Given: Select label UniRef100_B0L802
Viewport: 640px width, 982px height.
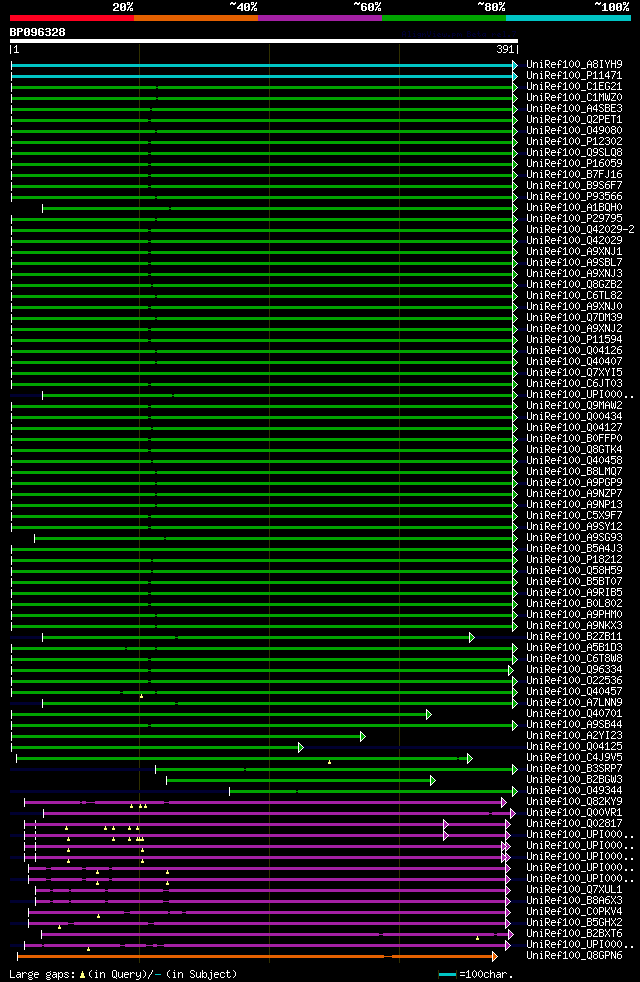Looking at the screenshot, I should click(574, 604).
